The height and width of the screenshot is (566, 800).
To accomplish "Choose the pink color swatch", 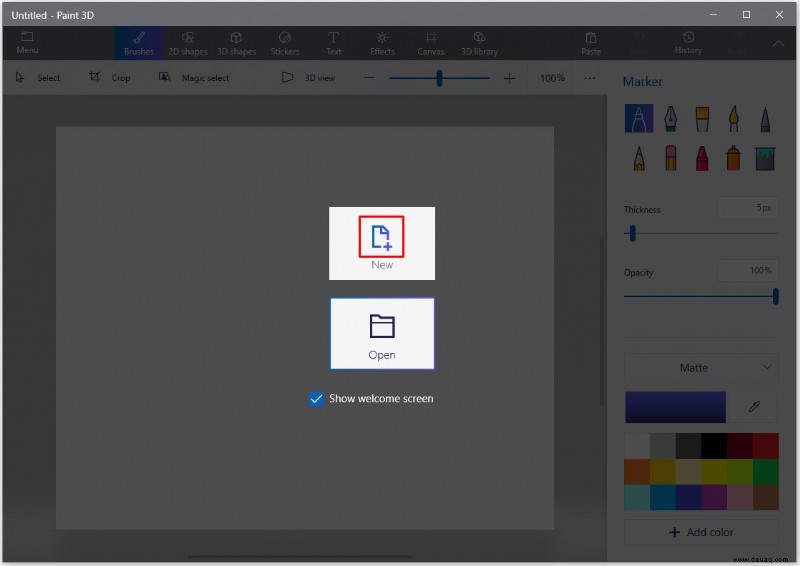I will pyautogui.click(x=740, y=497).
